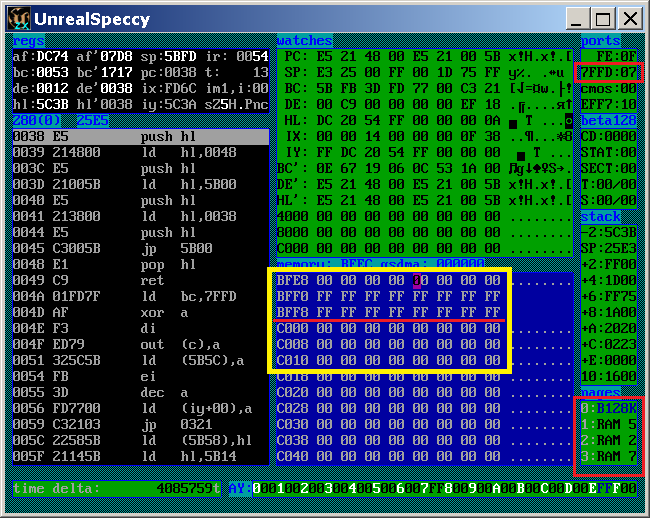650x518 pixels.
Task: Select disassembly line 0045 jp 5B00
Action: coord(141,249)
